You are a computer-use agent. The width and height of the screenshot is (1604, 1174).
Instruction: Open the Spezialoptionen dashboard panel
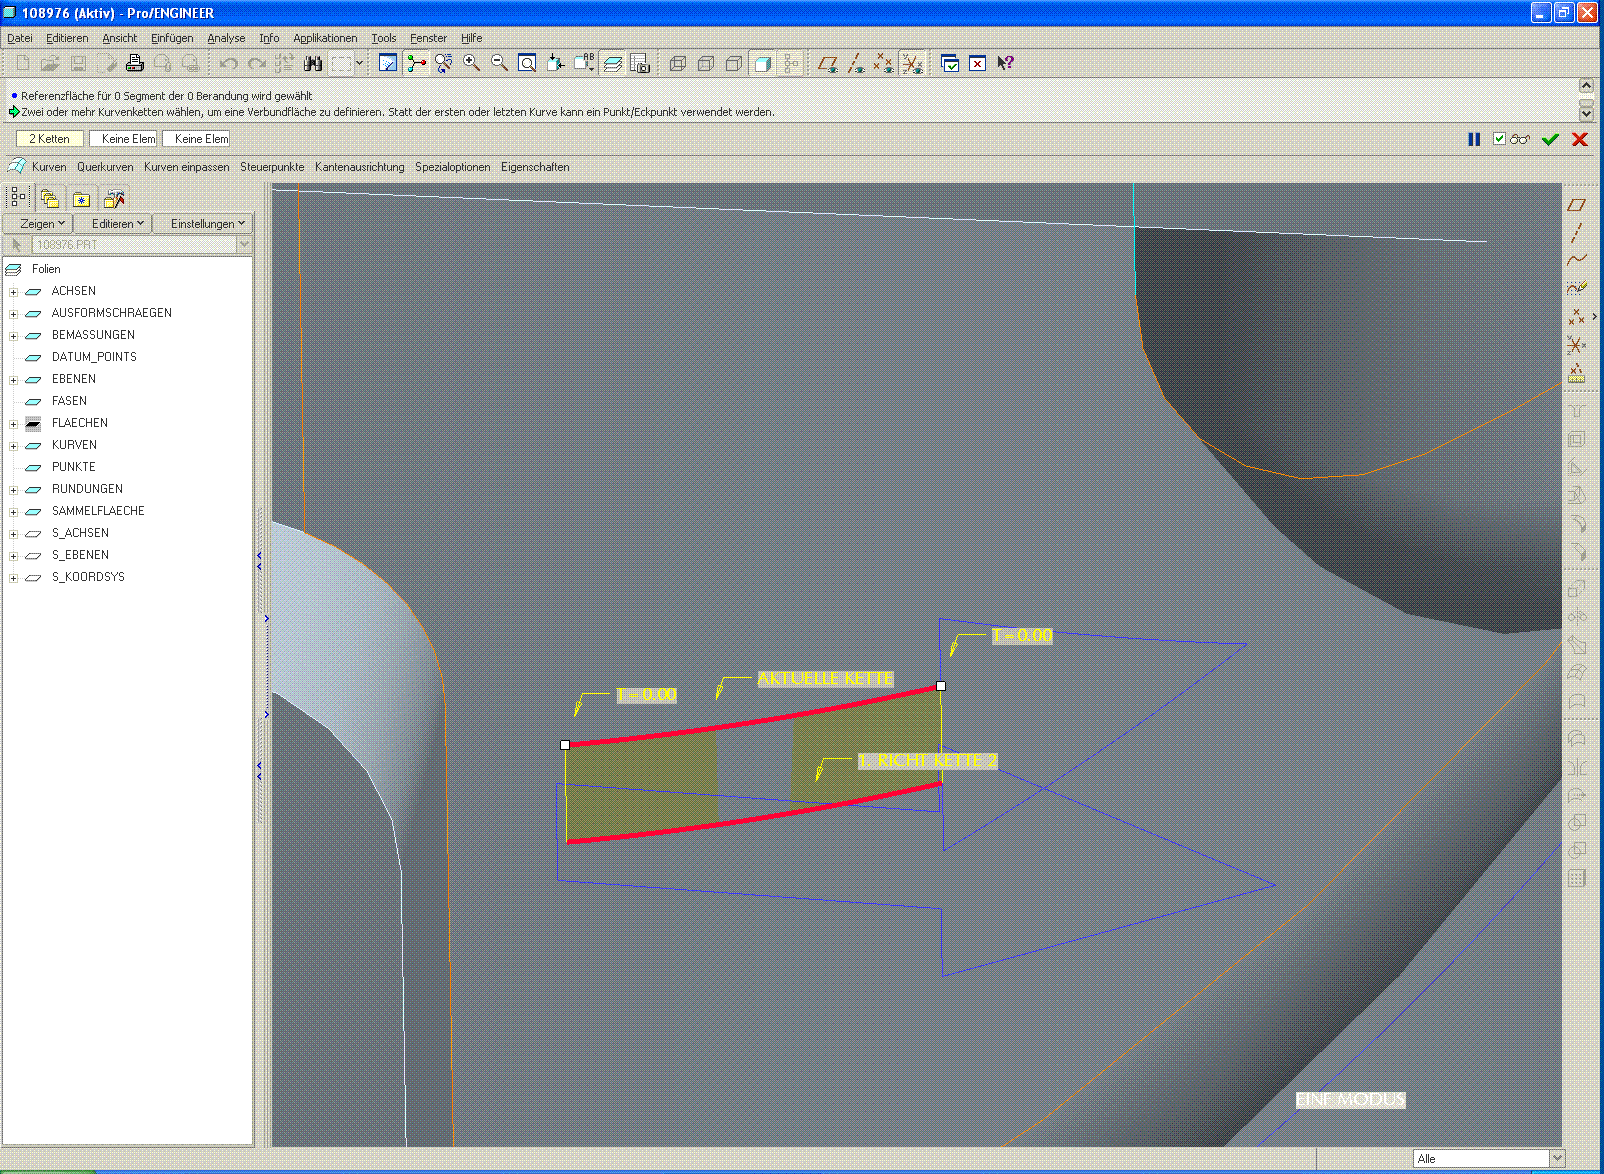452,167
